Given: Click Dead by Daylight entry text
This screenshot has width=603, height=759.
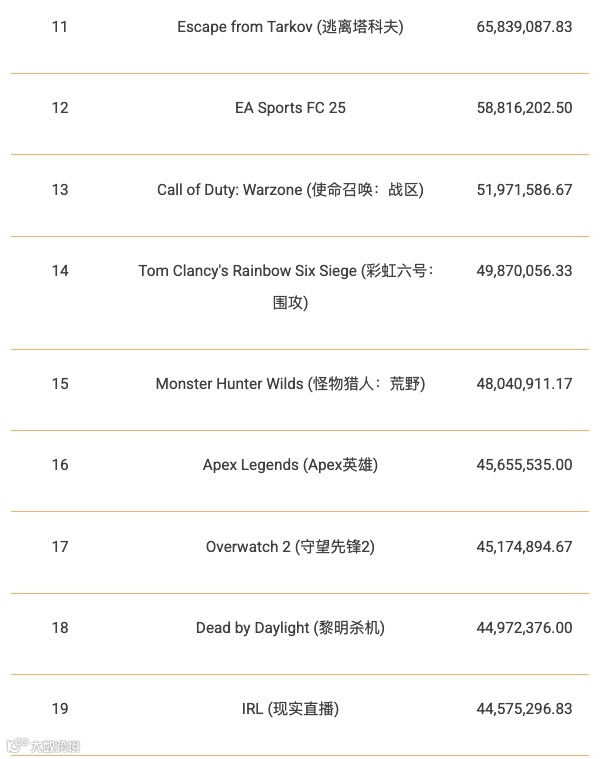Looking at the screenshot, I should coord(290,628).
